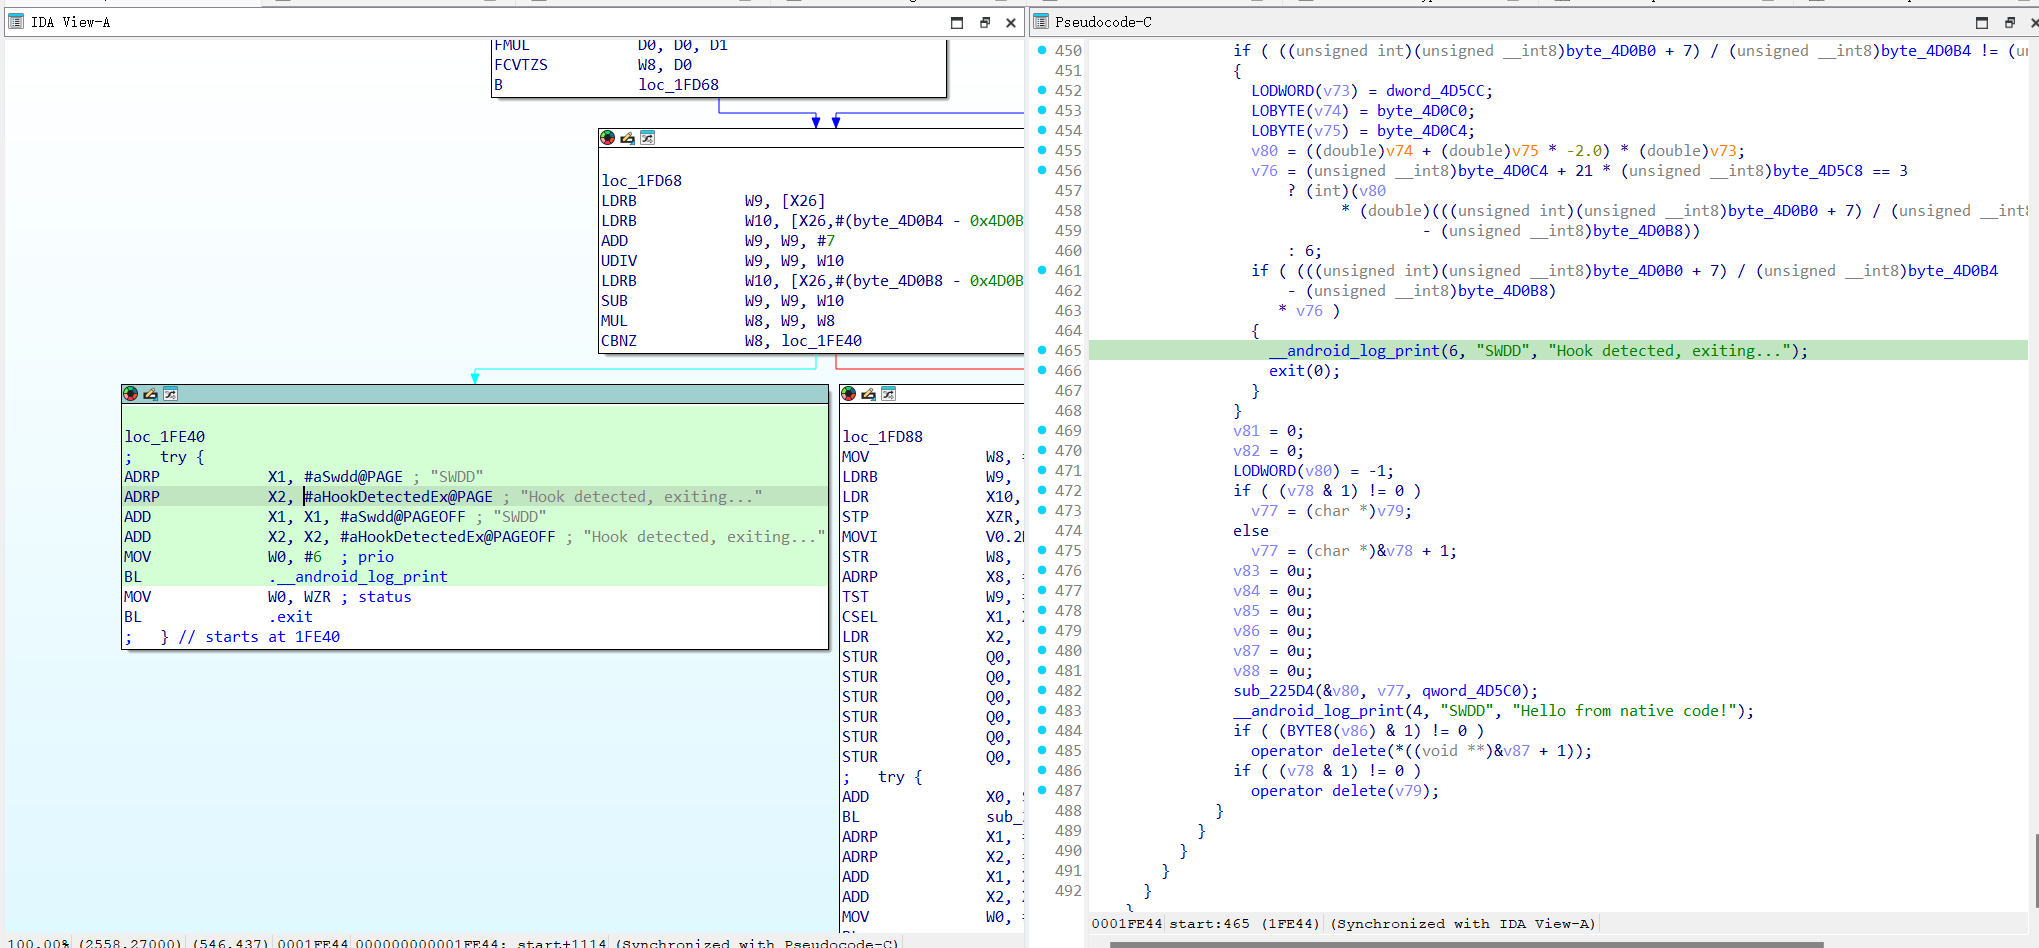Toggle breakpoint dot on line 482
Screen dimensions: 2039x948
(x=1042, y=690)
